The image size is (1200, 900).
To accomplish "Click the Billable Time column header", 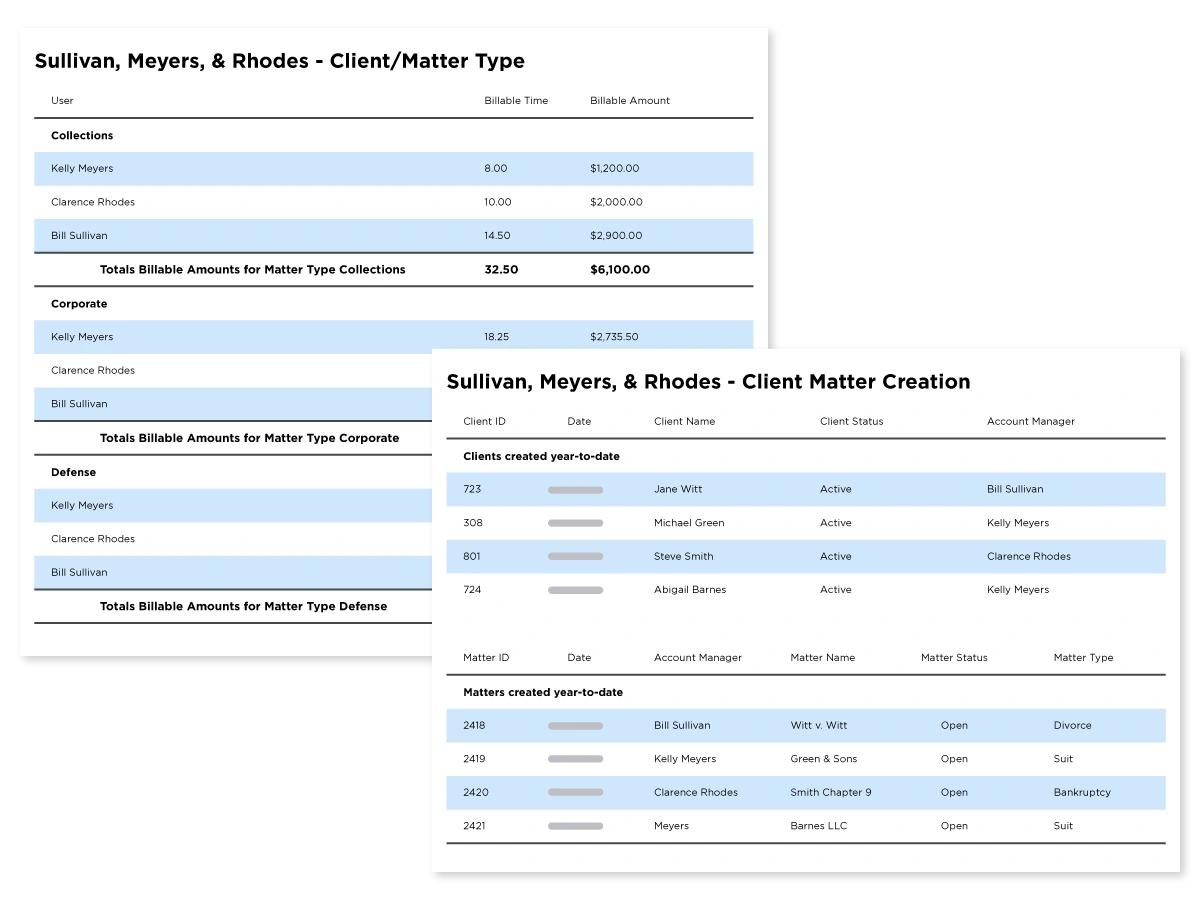I will (x=516, y=100).
